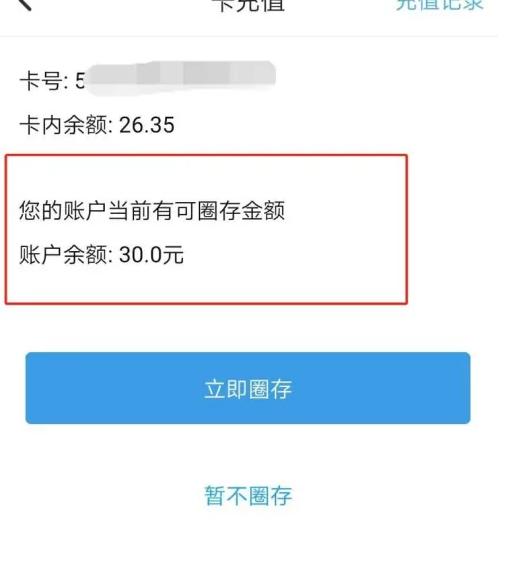
Task: Tap the 账户余额 label
Action: point(61,254)
